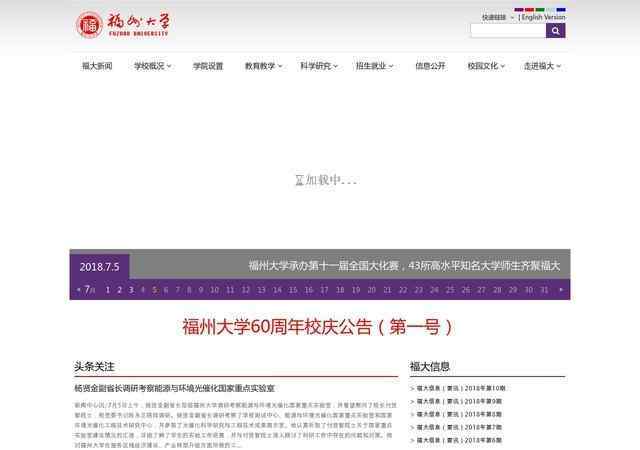This screenshot has width=640, height=450.
Task: Select the purple theme color swatch
Action: (x=519, y=9)
